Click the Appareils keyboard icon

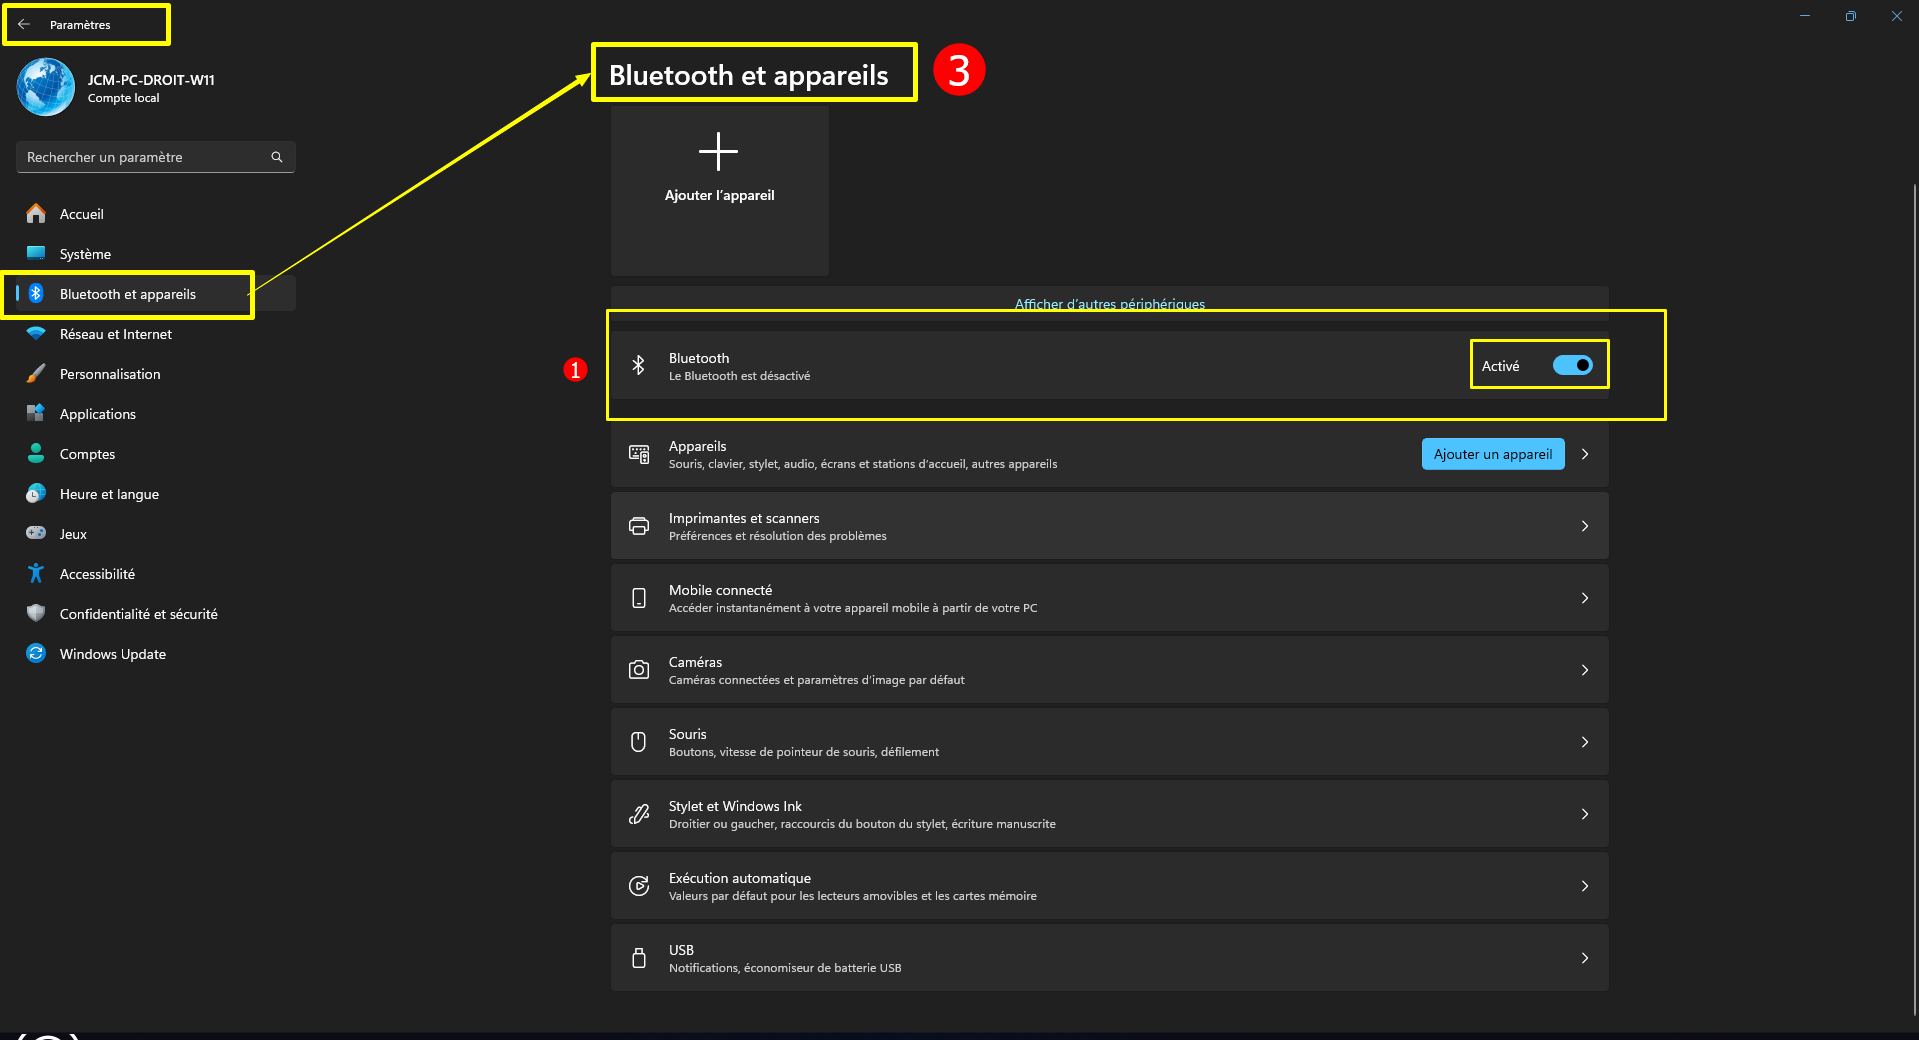click(x=639, y=454)
